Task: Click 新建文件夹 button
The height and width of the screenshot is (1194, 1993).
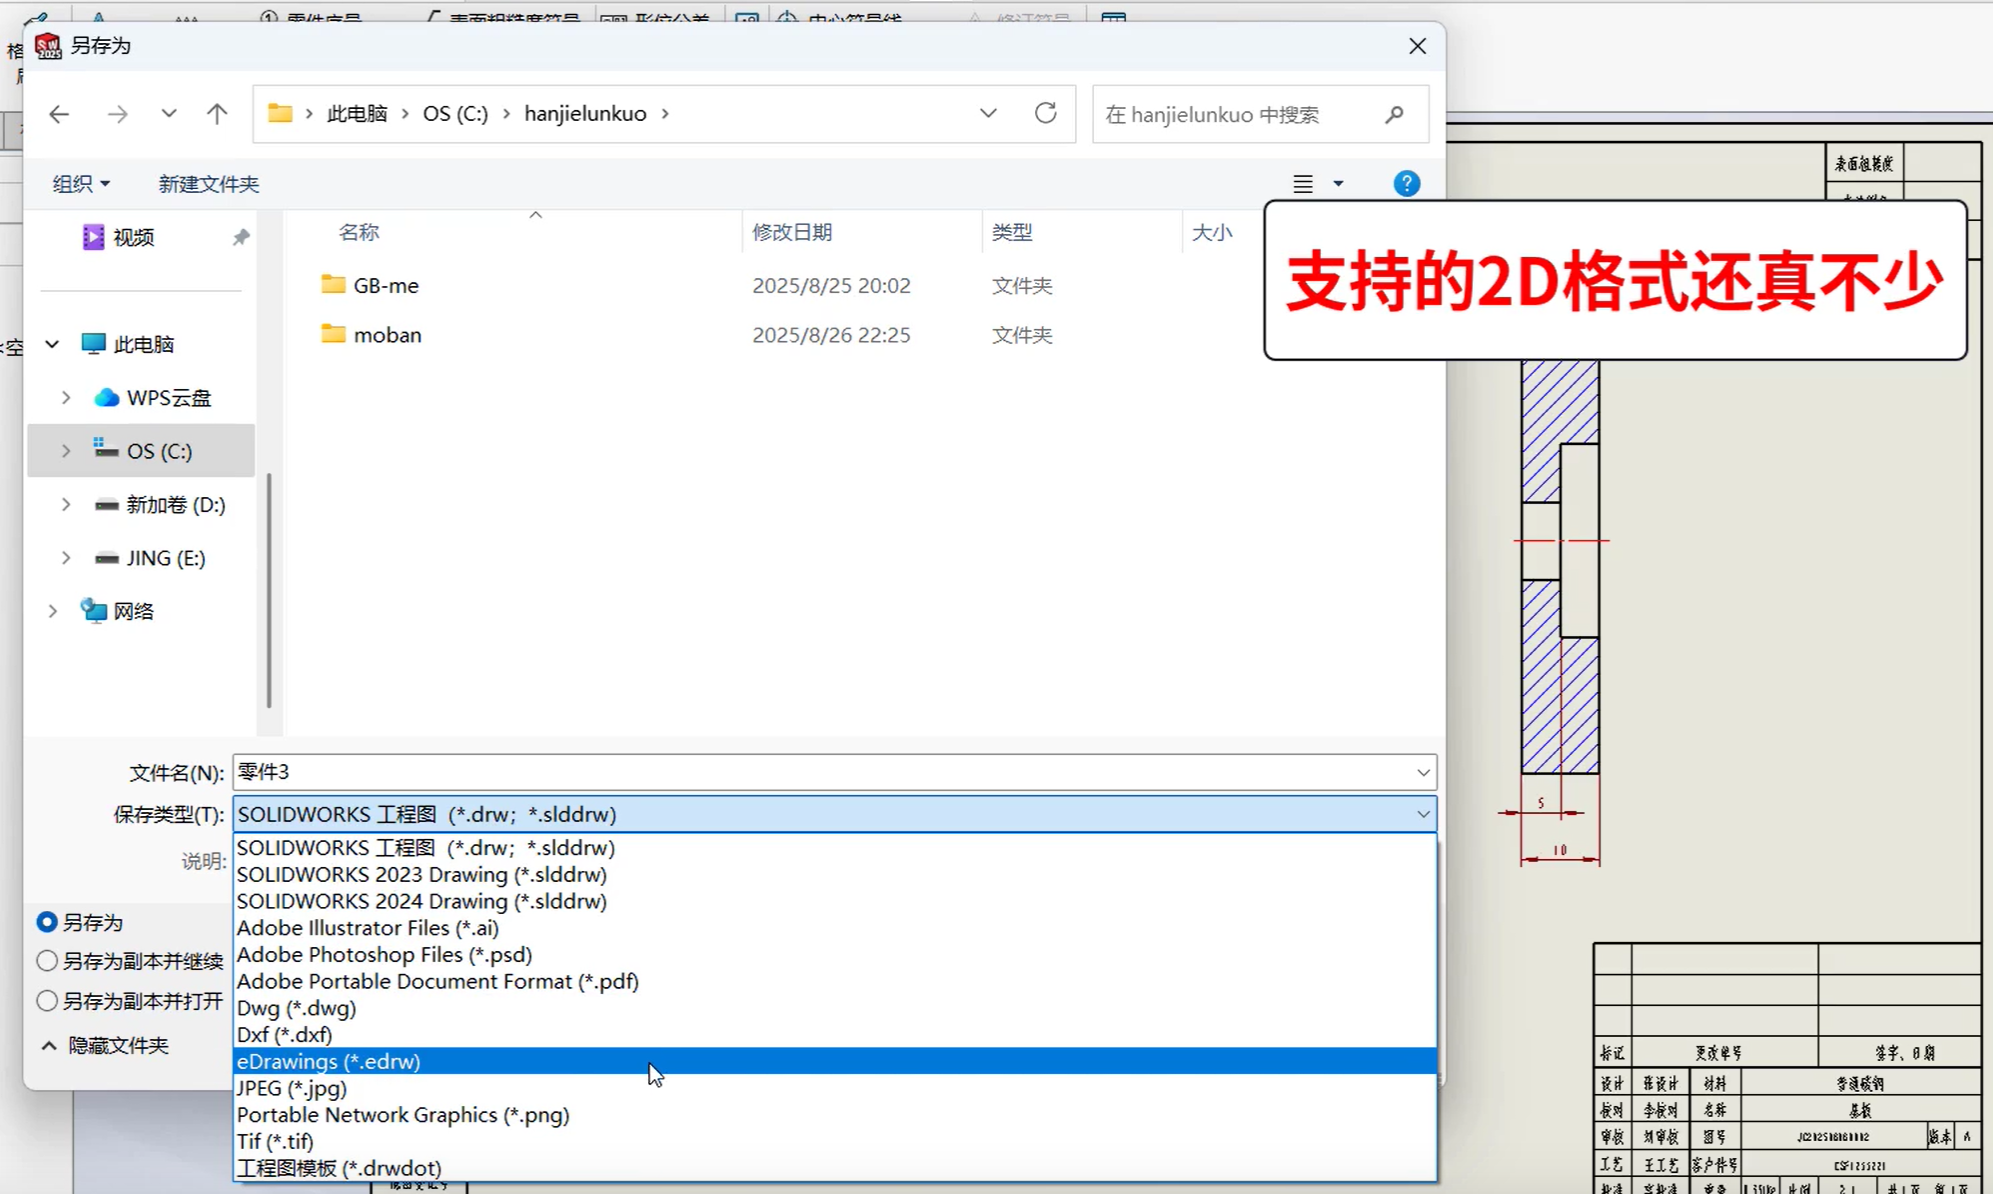Action: (208, 184)
